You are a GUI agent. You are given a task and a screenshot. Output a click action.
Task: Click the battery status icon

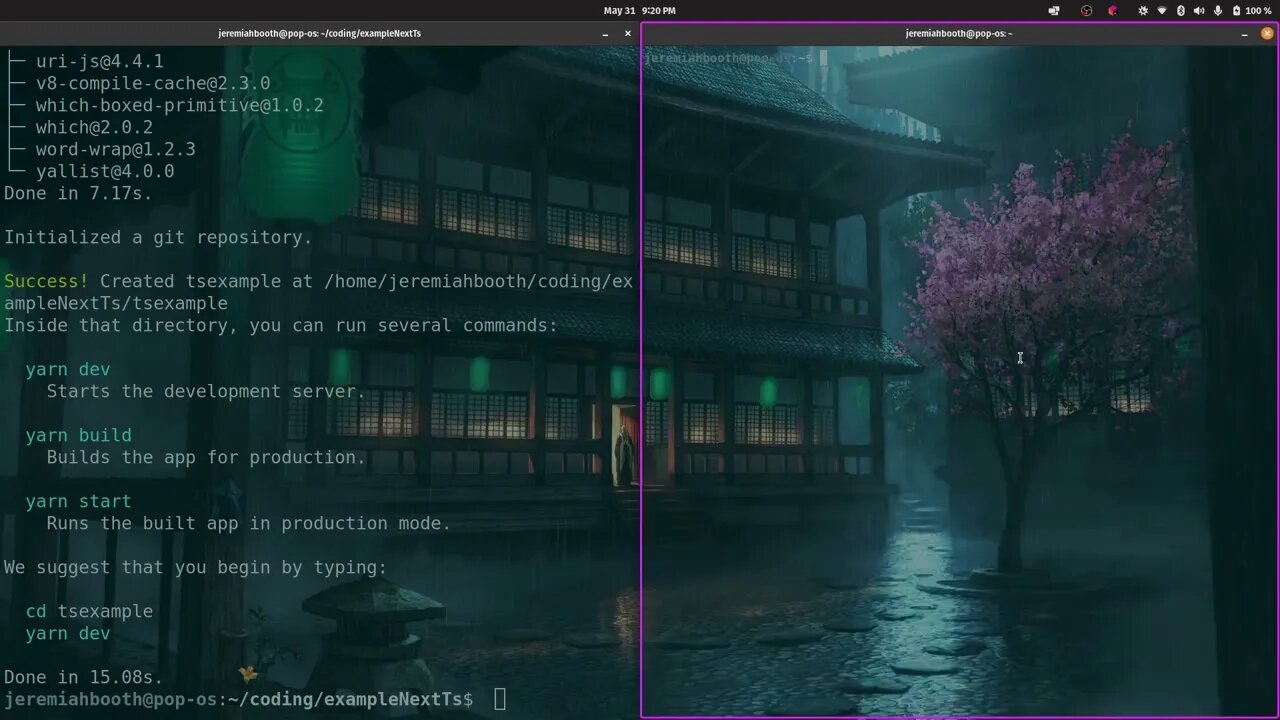click(x=1236, y=10)
